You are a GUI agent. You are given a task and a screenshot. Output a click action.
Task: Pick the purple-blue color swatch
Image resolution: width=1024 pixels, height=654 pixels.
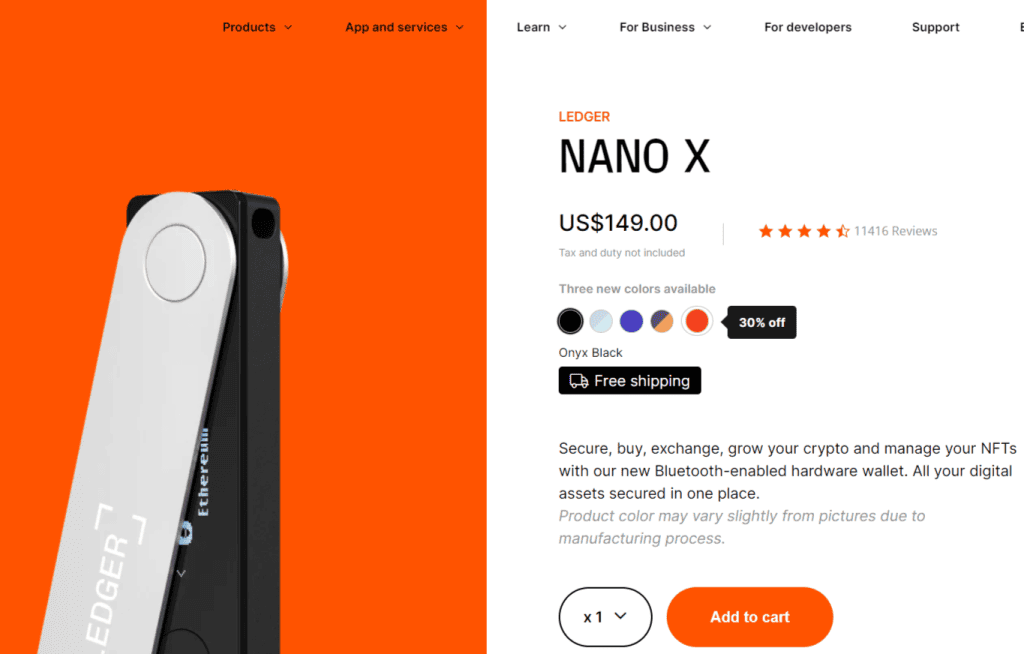point(632,321)
